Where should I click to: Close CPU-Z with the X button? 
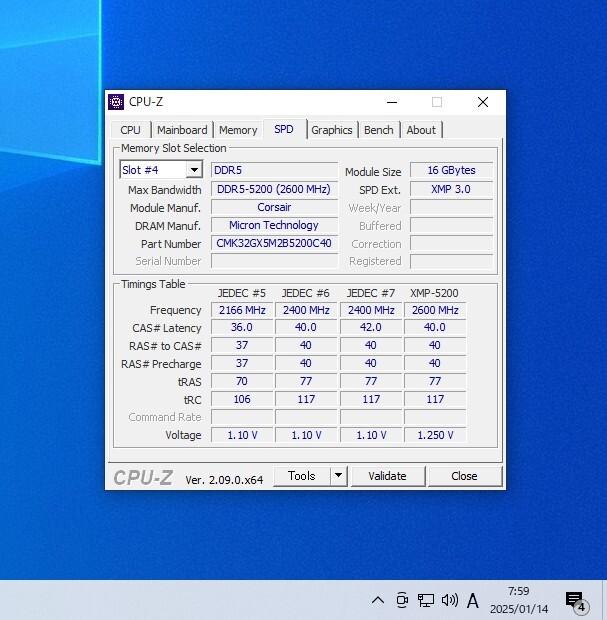pos(483,102)
